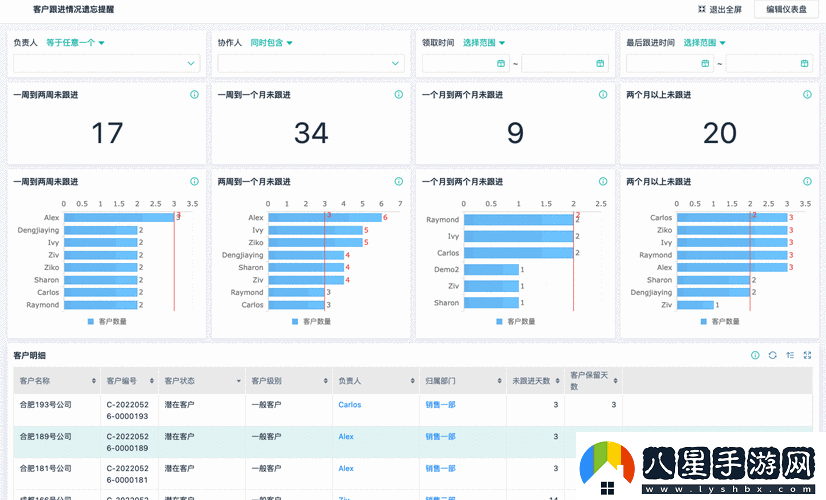826x500 pixels.
Task: Click the 退出全屏 button
Action: tap(720, 9)
